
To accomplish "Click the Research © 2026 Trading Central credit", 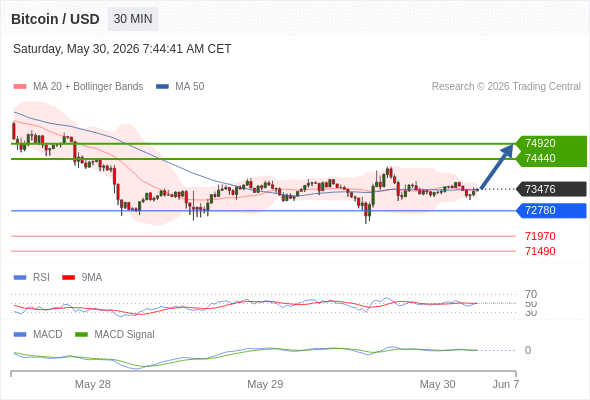I will [506, 87].
